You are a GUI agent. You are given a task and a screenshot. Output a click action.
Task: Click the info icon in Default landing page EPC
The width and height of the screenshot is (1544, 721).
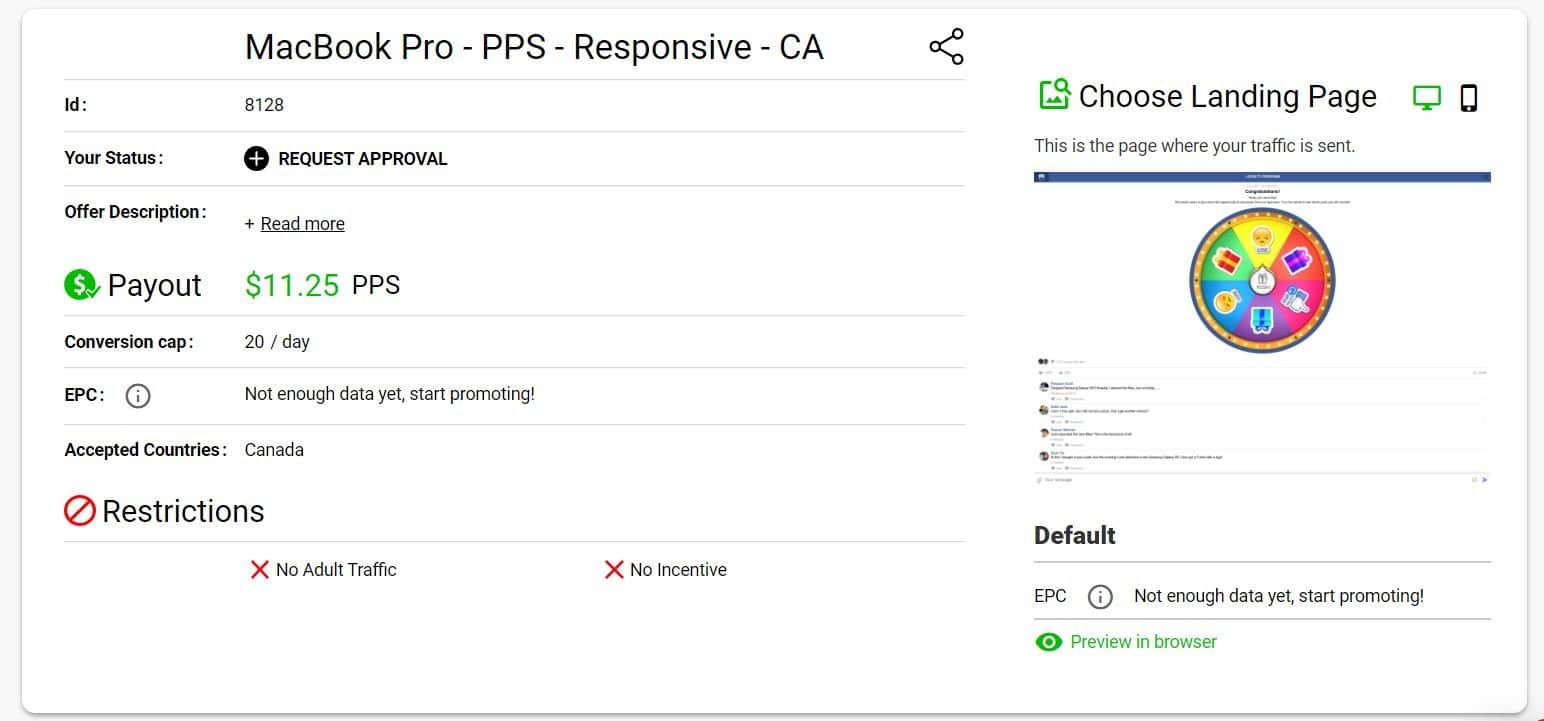tap(1100, 597)
